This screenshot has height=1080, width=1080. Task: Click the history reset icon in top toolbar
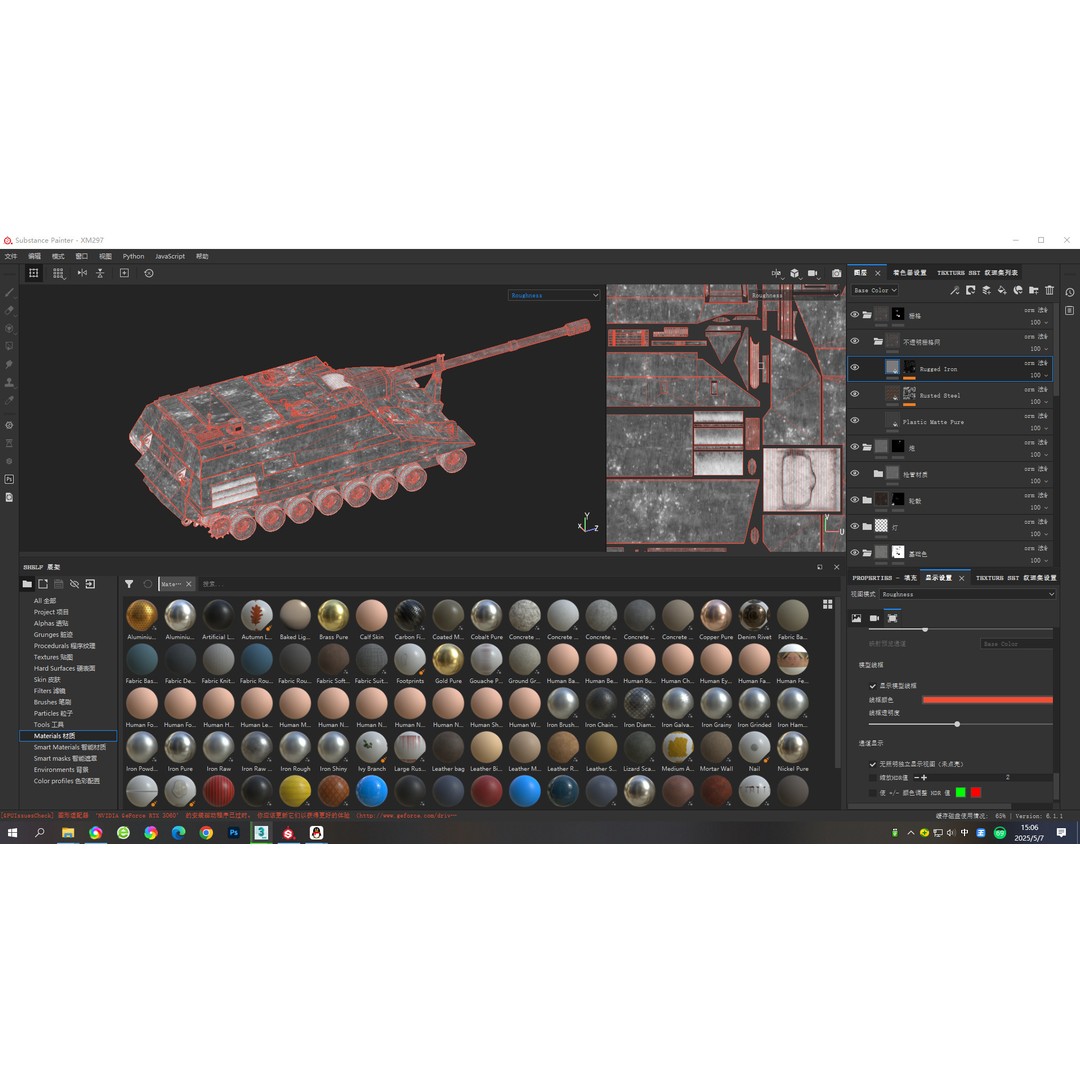149,273
